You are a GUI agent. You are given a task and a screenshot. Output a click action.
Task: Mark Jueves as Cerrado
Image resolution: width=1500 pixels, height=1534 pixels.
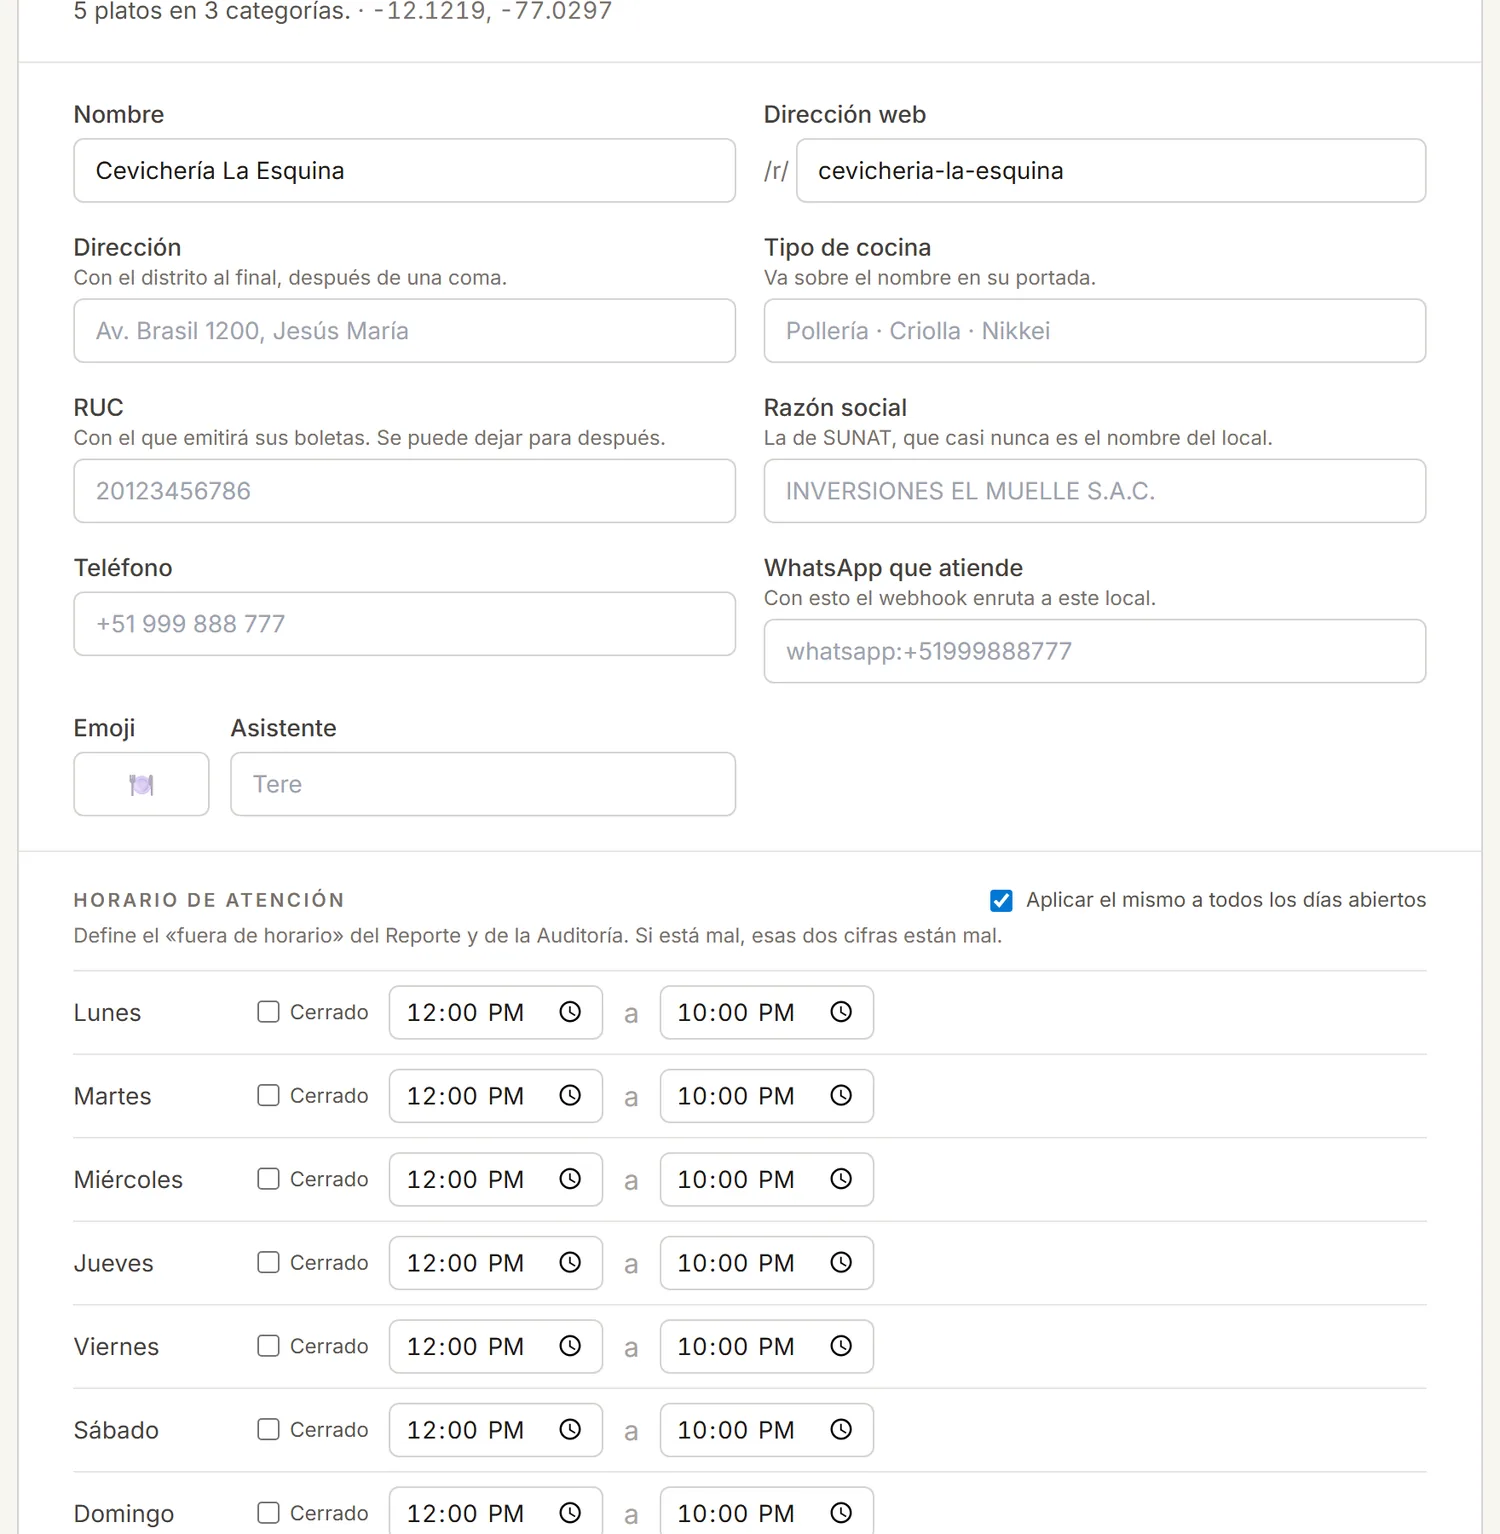(x=268, y=1263)
